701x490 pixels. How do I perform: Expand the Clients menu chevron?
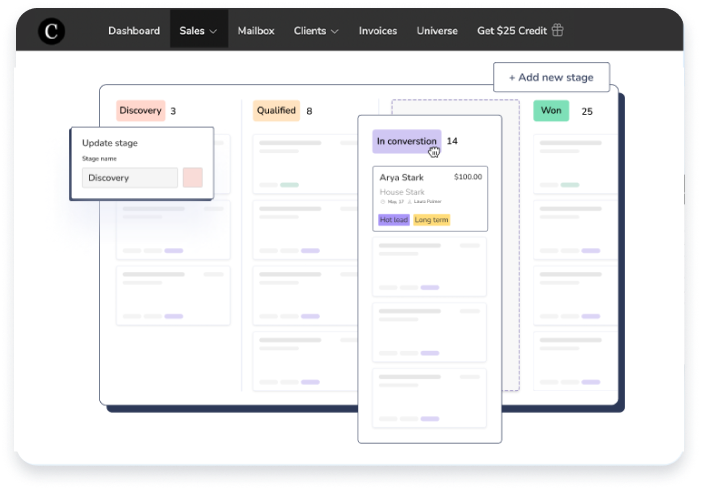point(334,32)
